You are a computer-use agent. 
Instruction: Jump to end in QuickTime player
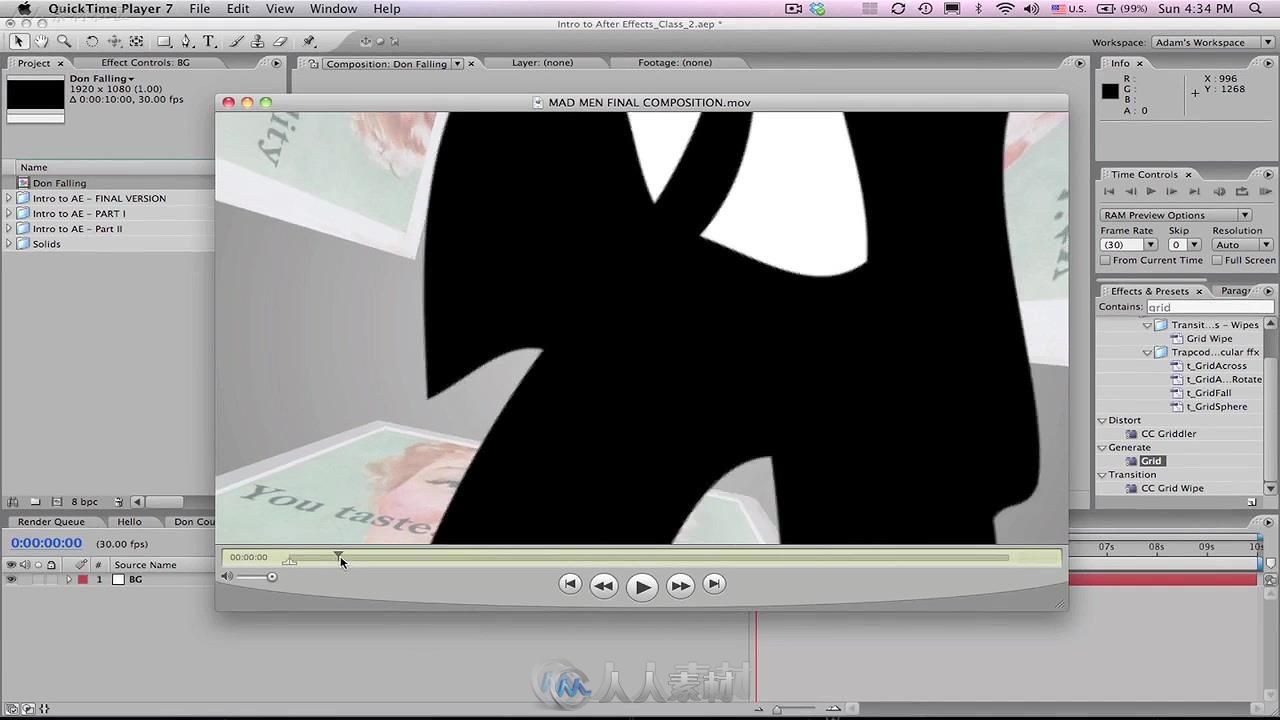coord(714,584)
